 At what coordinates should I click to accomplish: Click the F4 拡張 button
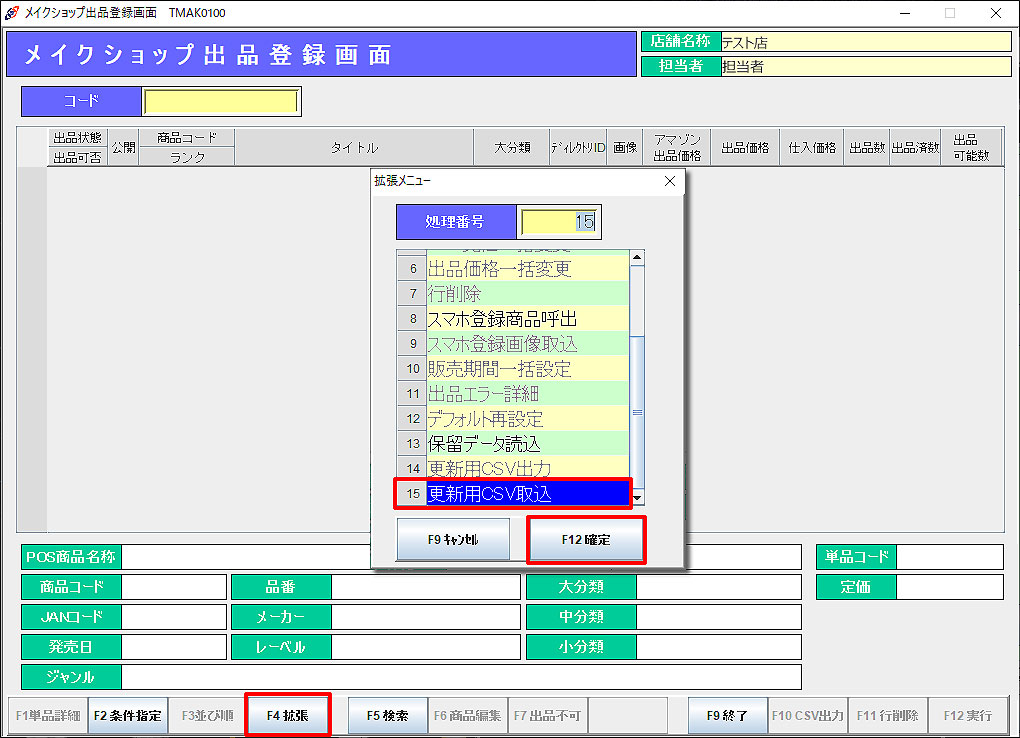287,716
